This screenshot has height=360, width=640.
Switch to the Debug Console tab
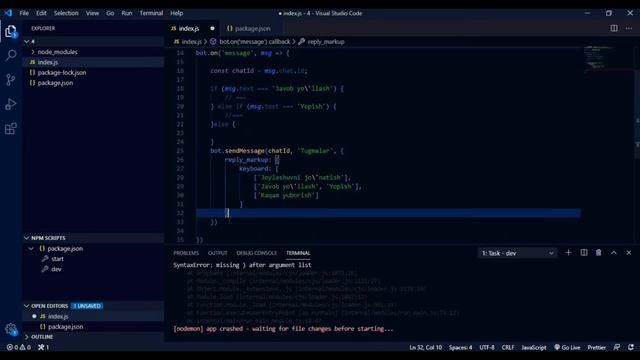(256, 253)
